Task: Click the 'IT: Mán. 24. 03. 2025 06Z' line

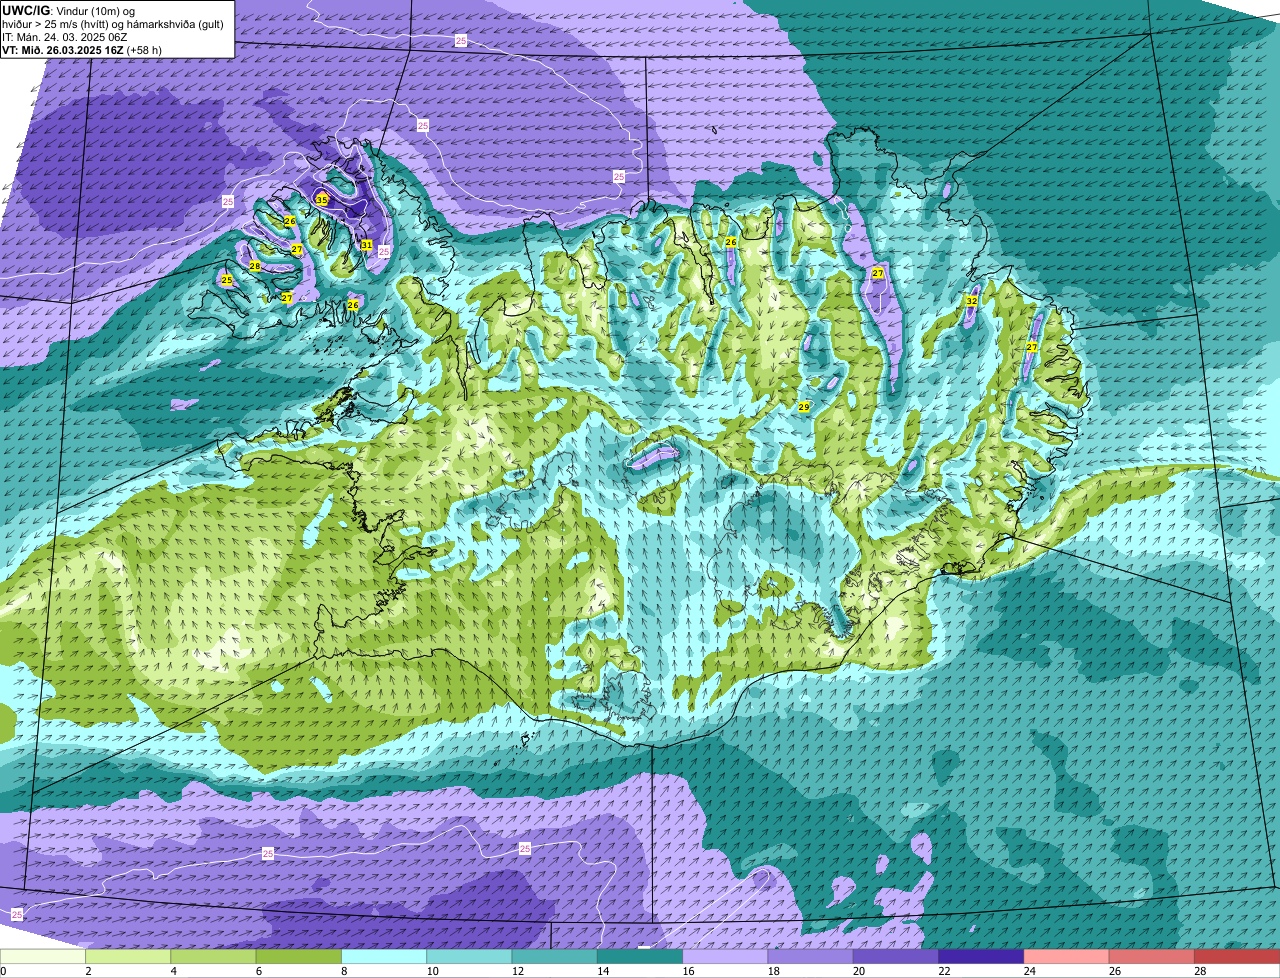Action: pos(65,37)
